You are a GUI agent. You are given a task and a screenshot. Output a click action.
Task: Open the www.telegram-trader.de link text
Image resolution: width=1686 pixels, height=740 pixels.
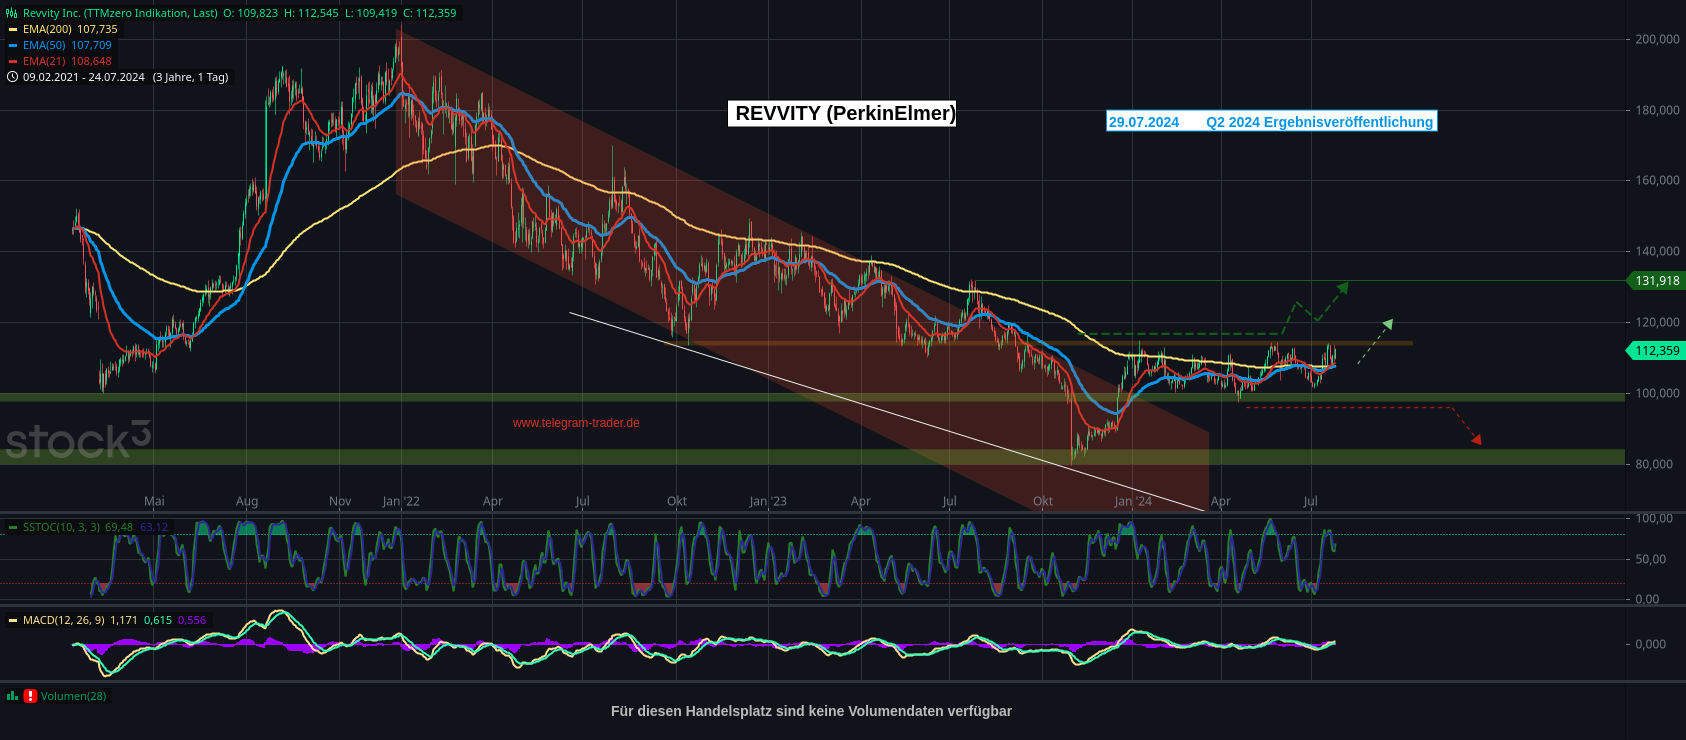point(576,423)
